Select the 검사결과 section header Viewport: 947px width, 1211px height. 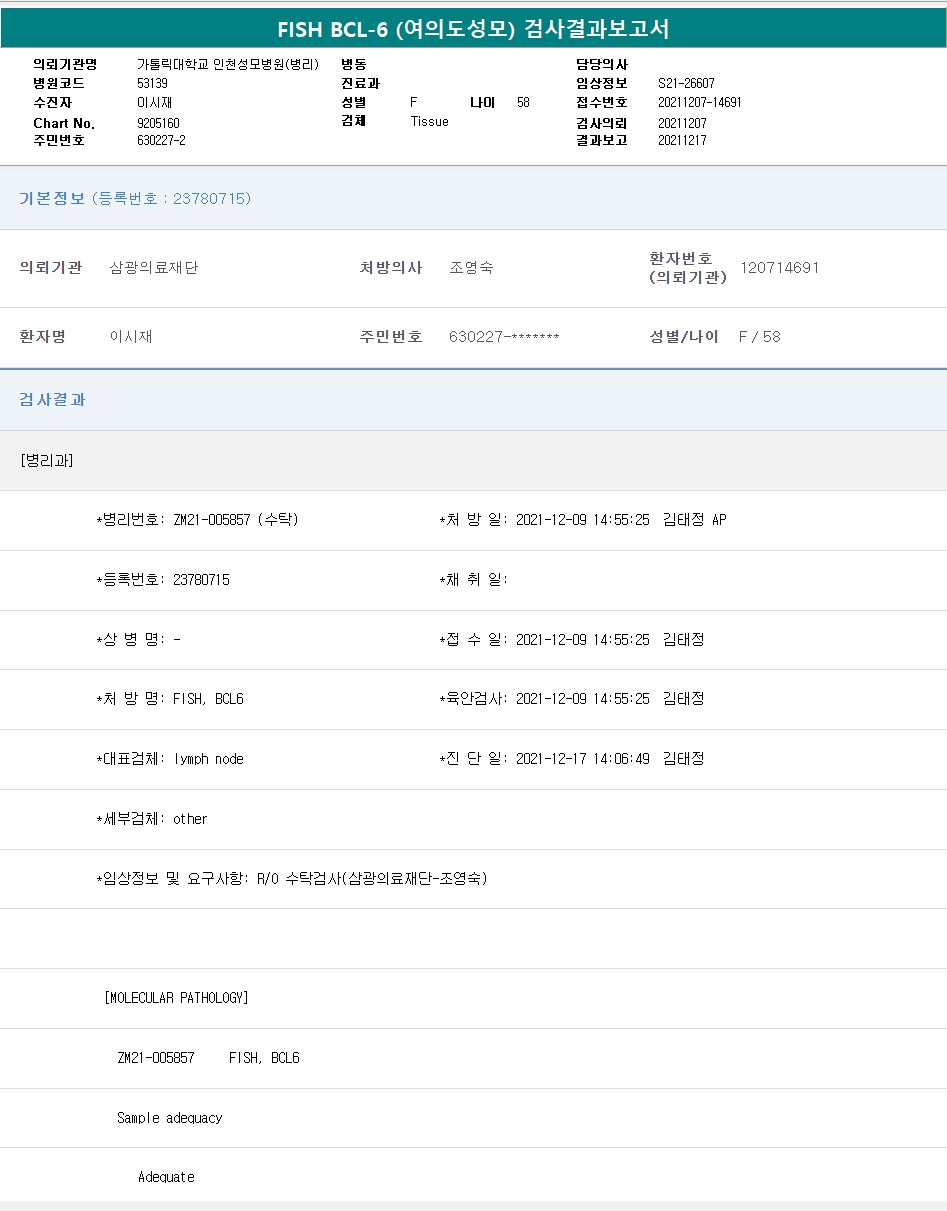[x=53, y=399]
